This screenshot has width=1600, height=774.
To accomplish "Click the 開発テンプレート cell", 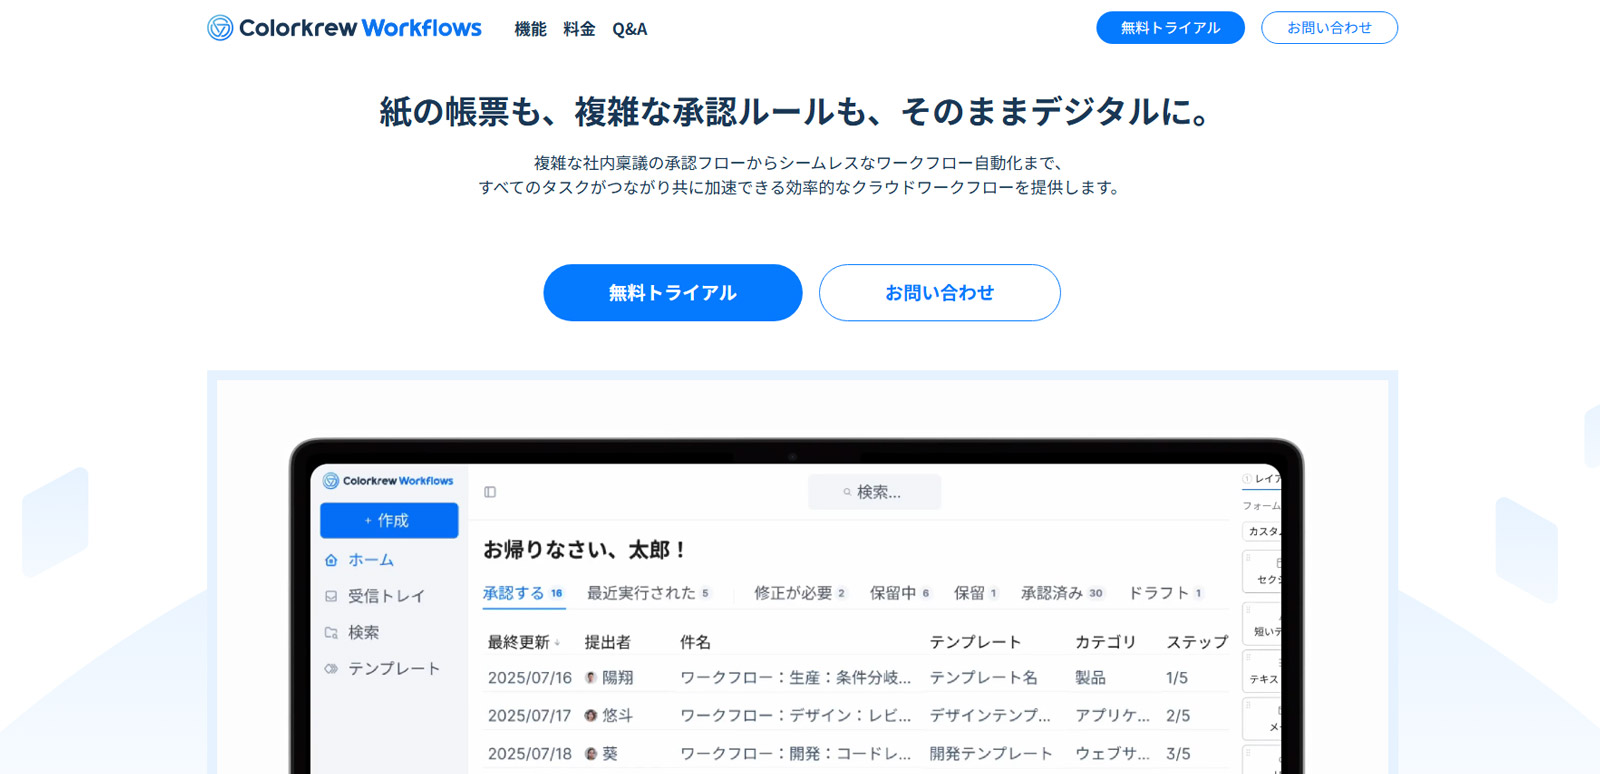I will coord(992,754).
